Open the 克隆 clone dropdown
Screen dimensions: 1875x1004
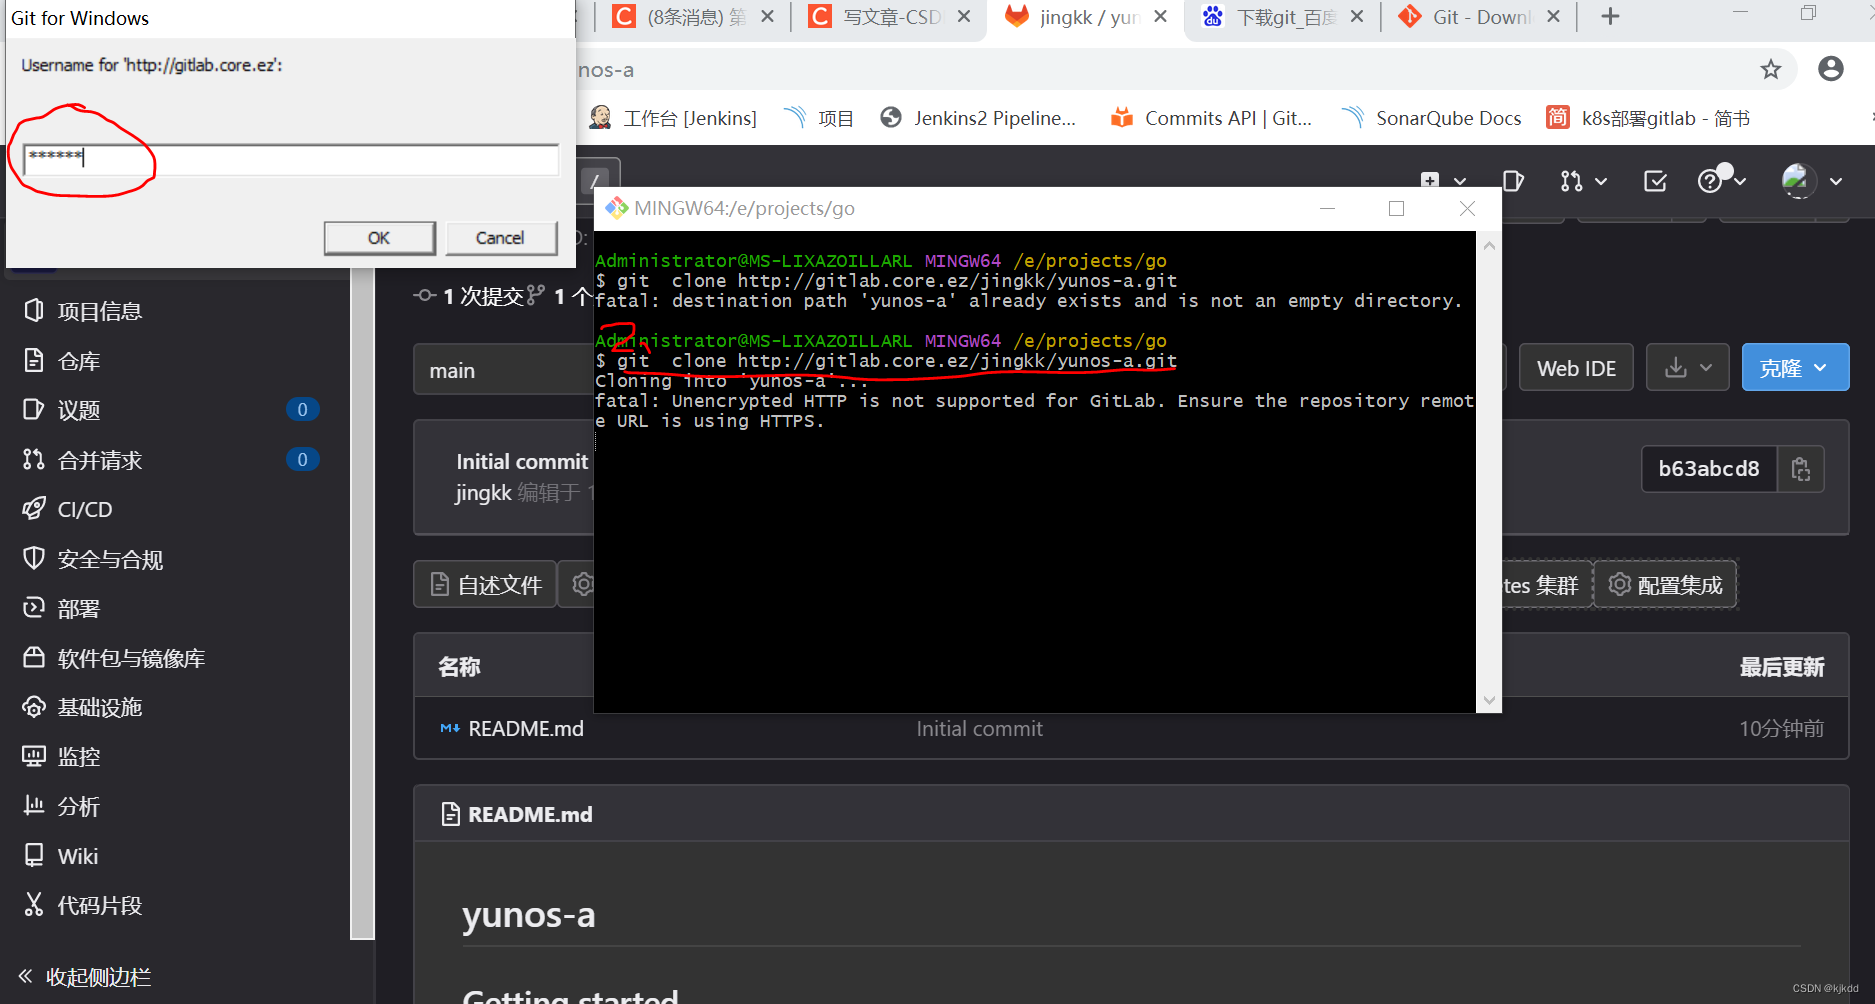click(x=1795, y=368)
